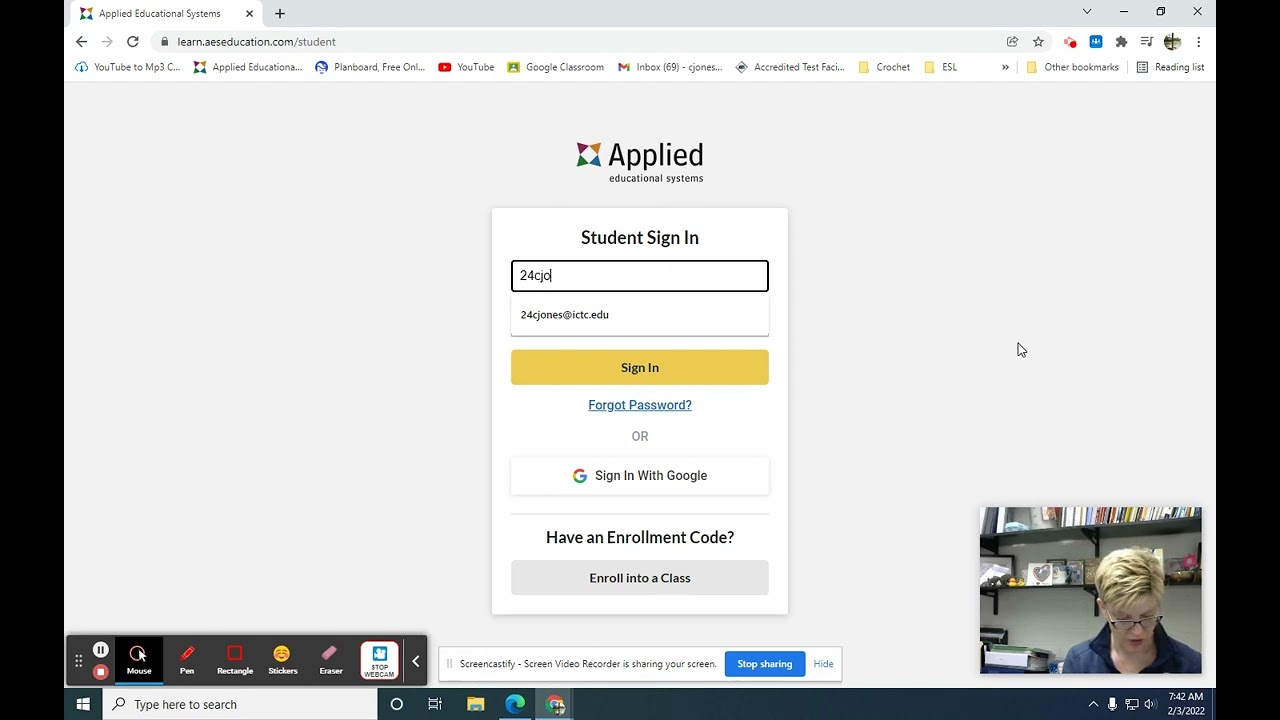This screenshot has height=720, width=1280.
Task: Open the media control playlist icon
Action: (1147, 42)
